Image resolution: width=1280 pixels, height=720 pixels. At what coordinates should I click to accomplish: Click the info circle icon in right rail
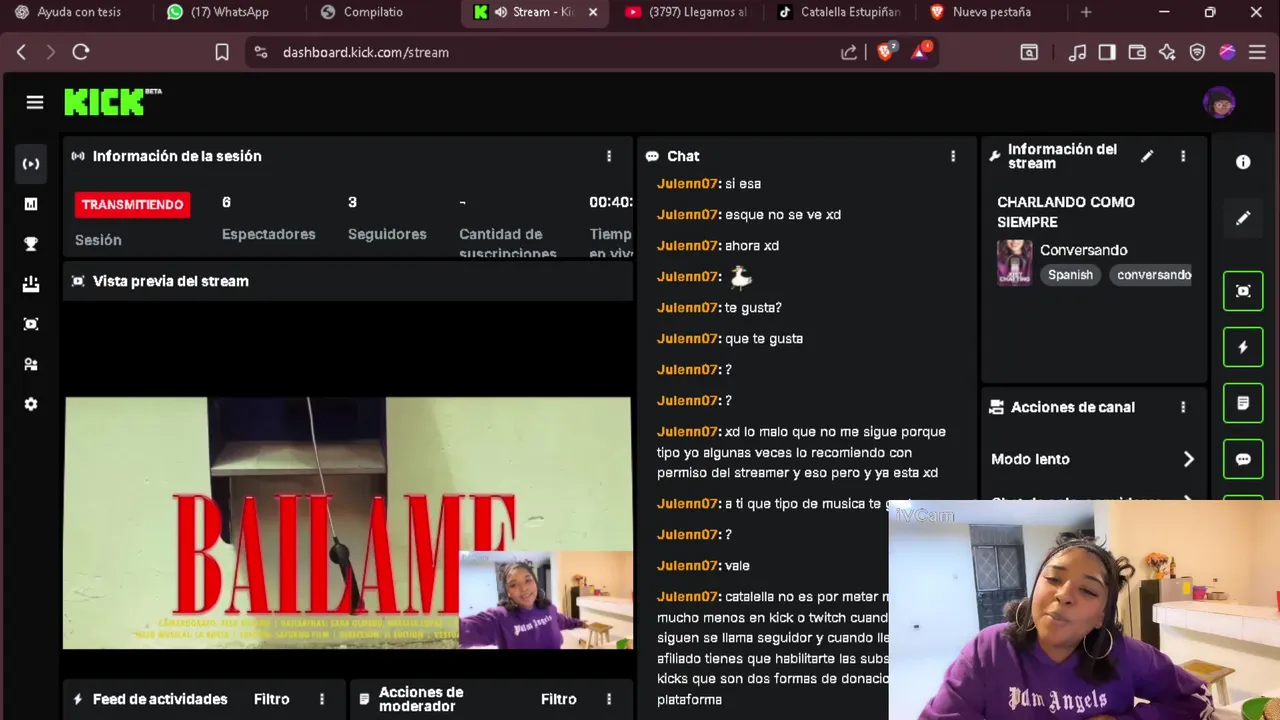(x=1243, y=162)
